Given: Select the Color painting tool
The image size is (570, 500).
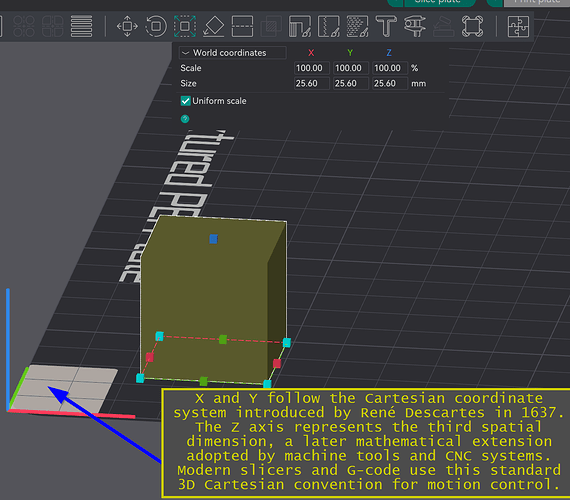Looking at the screenshot, I should coord(357,26).
